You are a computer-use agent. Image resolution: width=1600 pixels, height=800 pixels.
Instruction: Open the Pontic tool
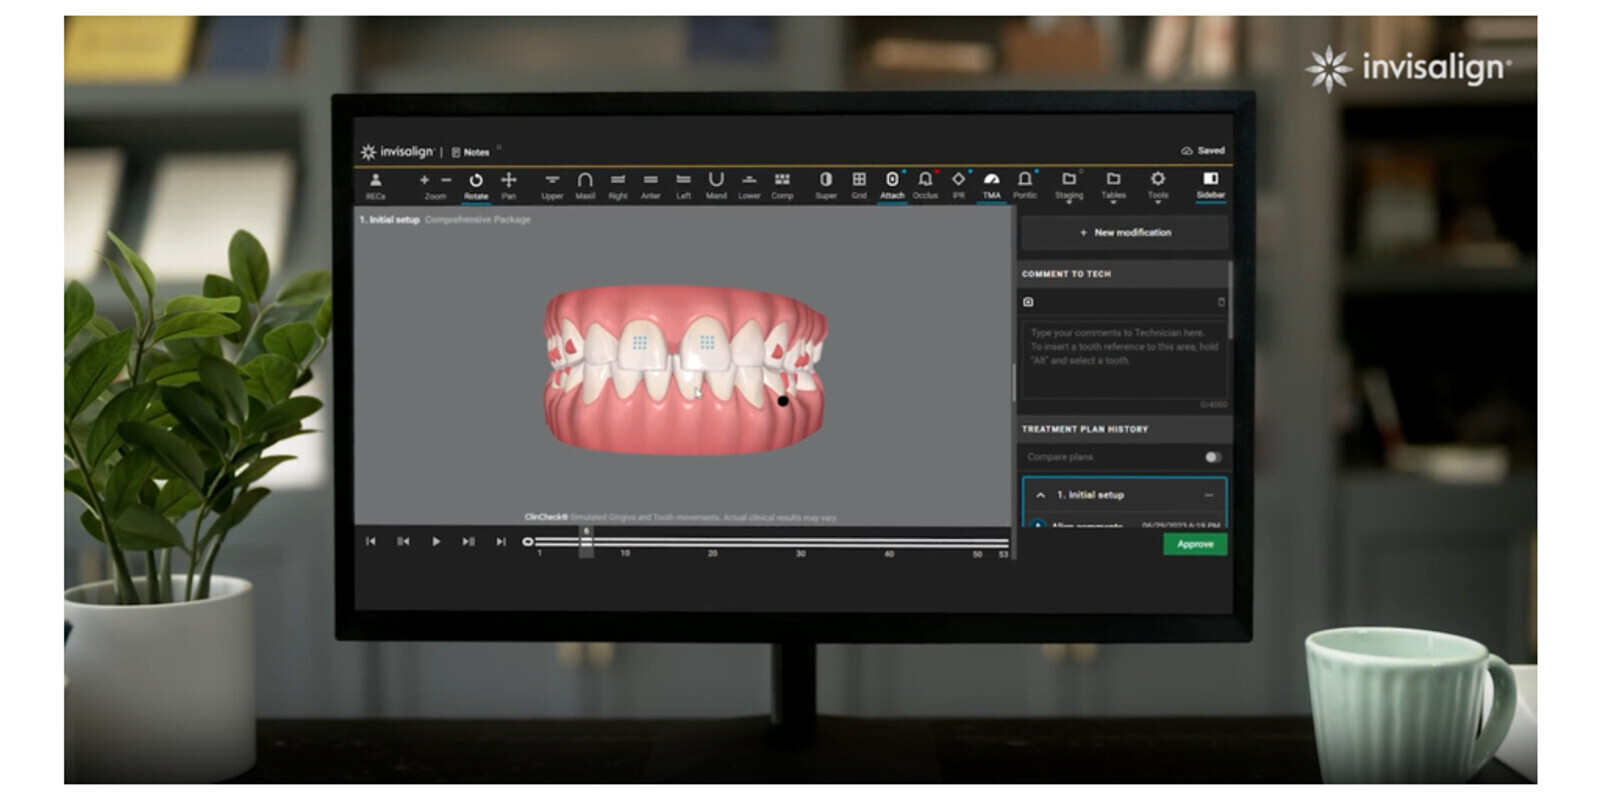(1024, 184)
